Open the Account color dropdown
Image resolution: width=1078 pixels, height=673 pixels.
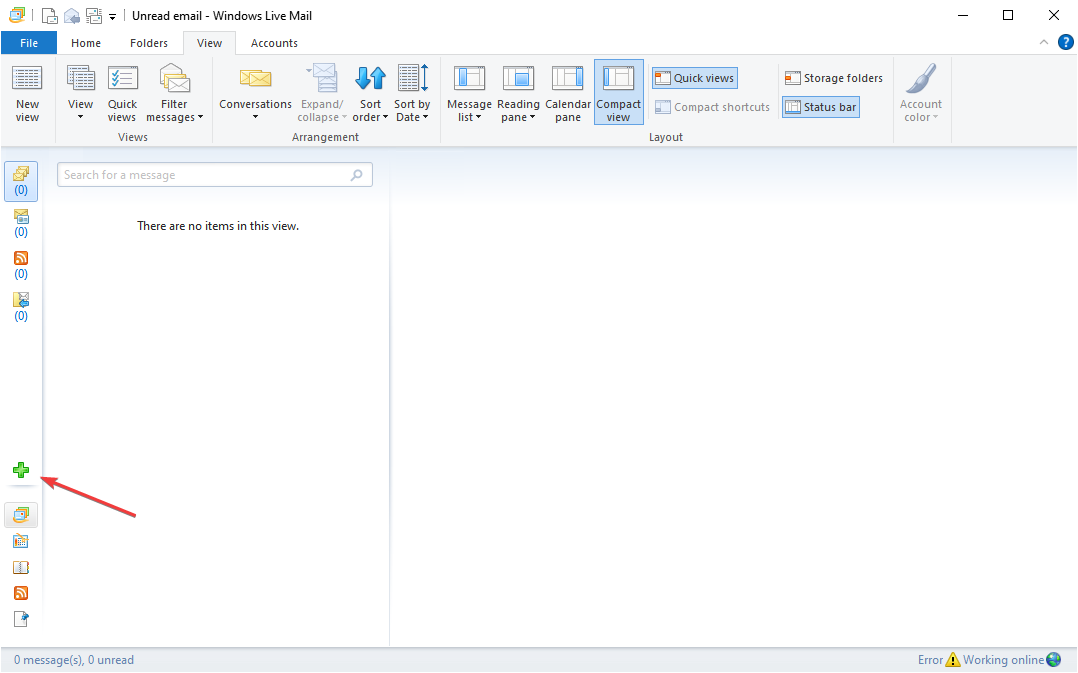coord(921,93)
